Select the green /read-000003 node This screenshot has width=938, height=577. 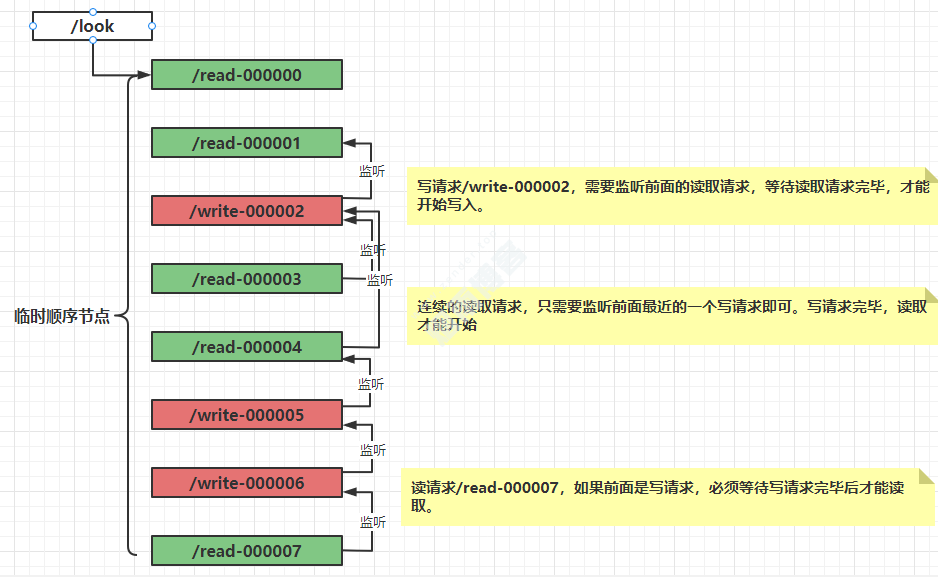click(246, 279)
